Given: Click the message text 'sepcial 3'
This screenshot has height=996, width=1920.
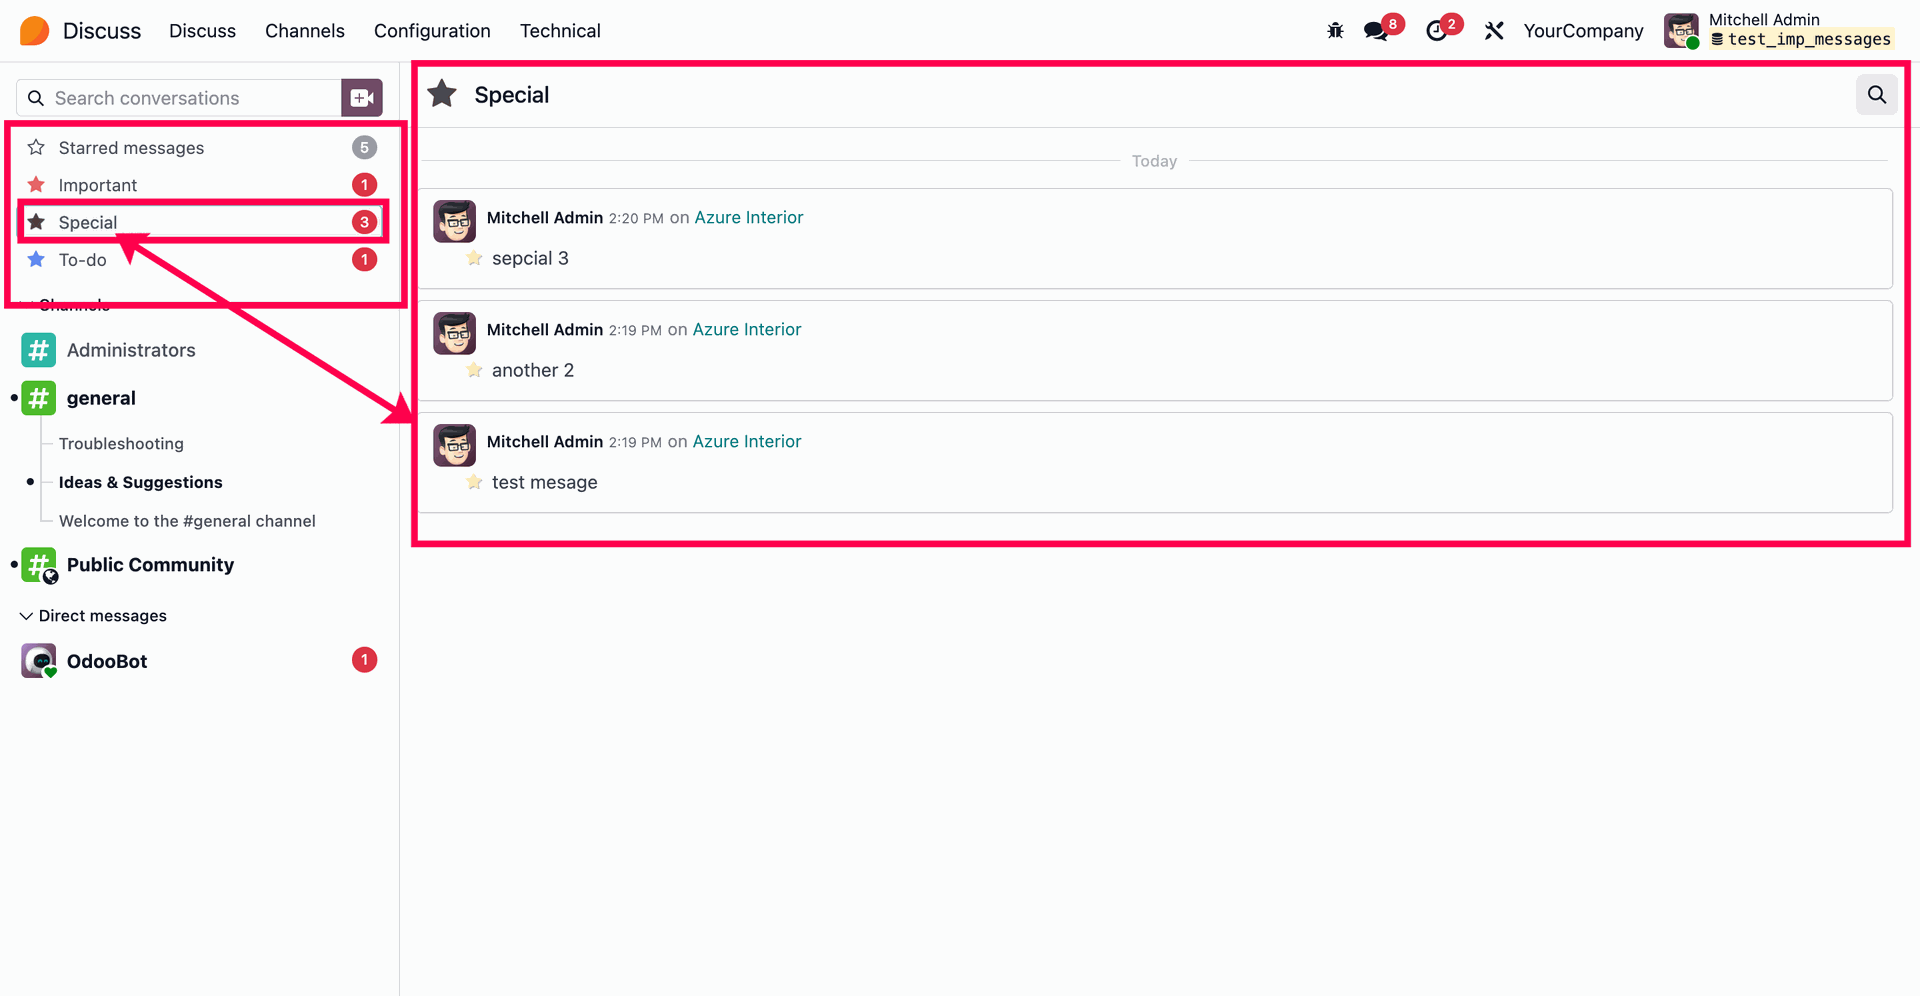Looking at the screenshot, I should click(530, 258).
